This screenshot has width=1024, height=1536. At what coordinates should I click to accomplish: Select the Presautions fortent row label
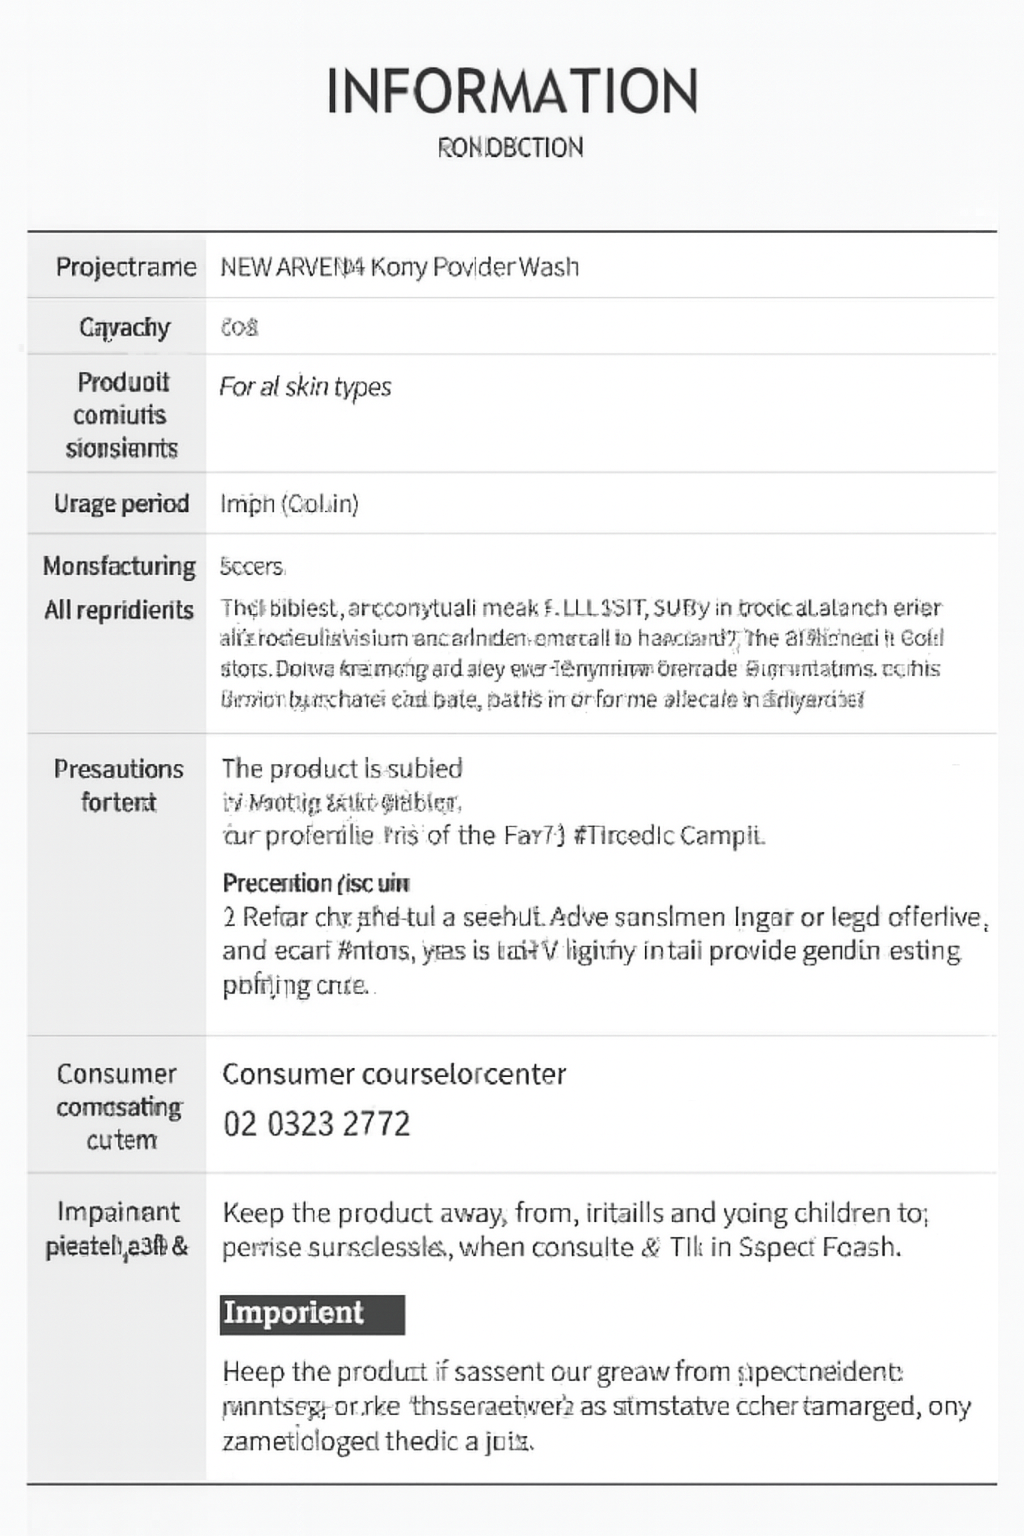click(118, 785)
